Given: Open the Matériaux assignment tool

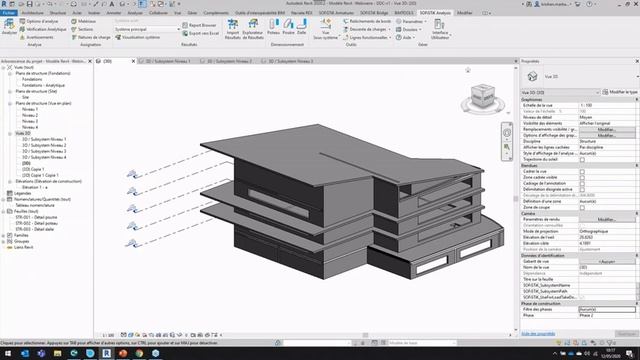Looking at the screenshot, I should pos(84,21).
